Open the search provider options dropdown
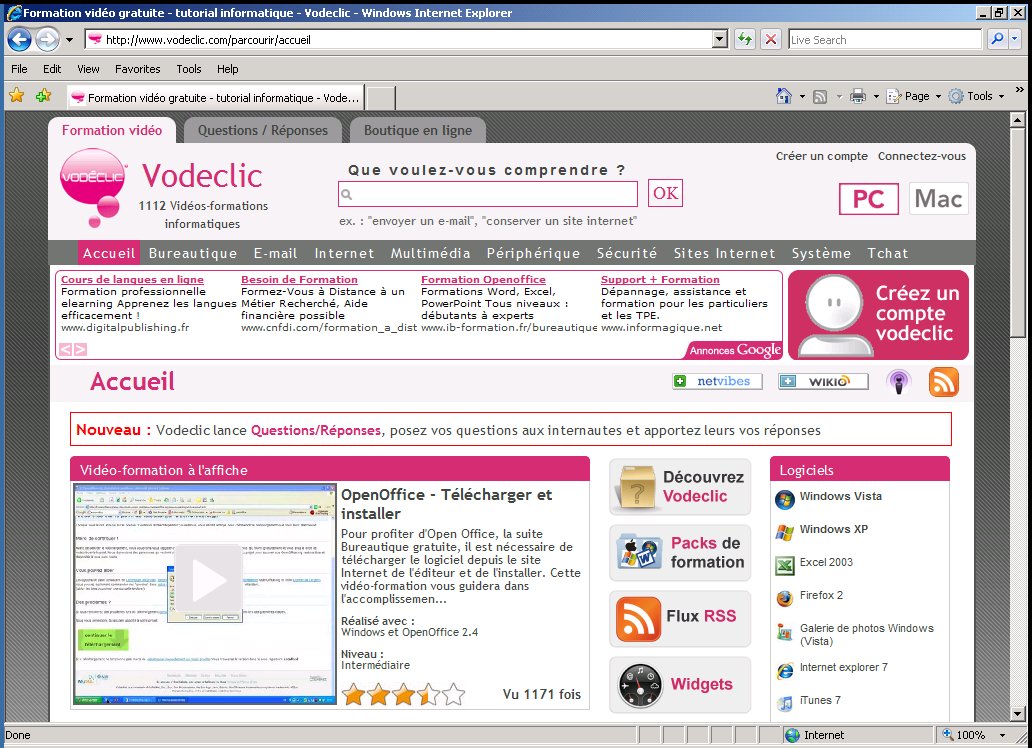Image resolution: width=1032 pixels, height=748 pixels. click(1014, 40)
